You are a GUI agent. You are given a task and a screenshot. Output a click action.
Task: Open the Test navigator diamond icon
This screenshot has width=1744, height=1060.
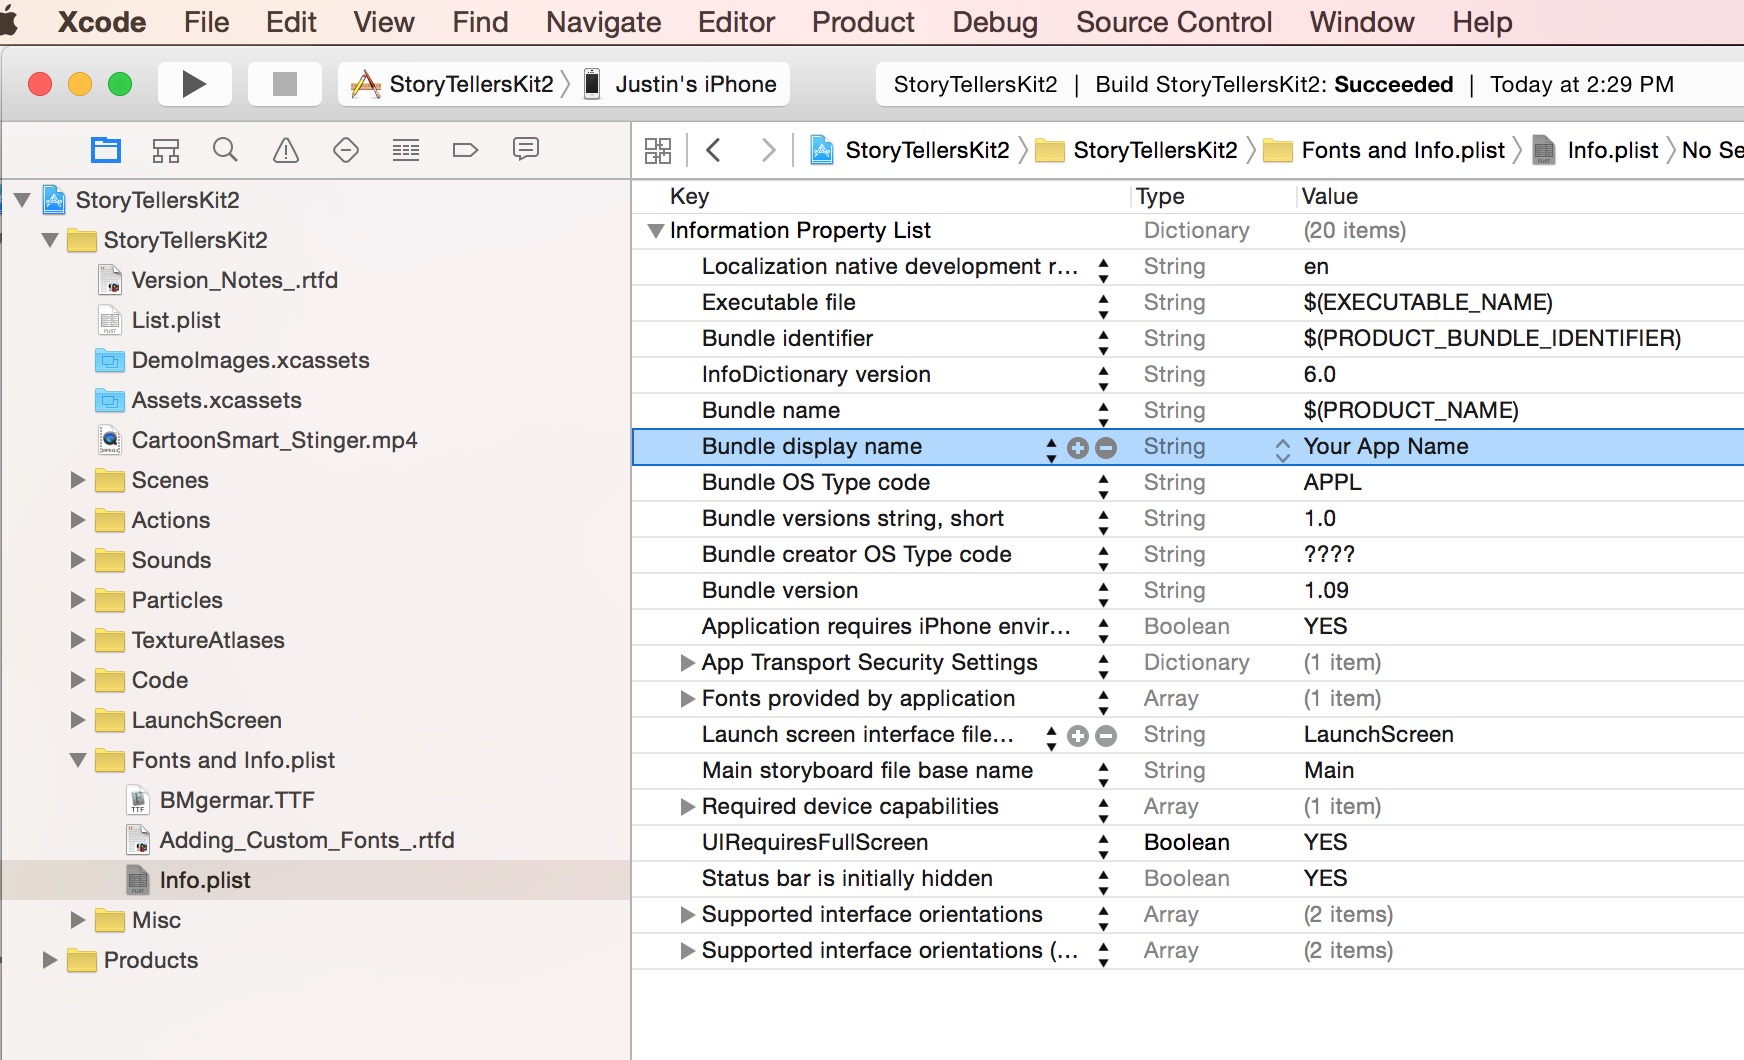click(x=346, y=150)
